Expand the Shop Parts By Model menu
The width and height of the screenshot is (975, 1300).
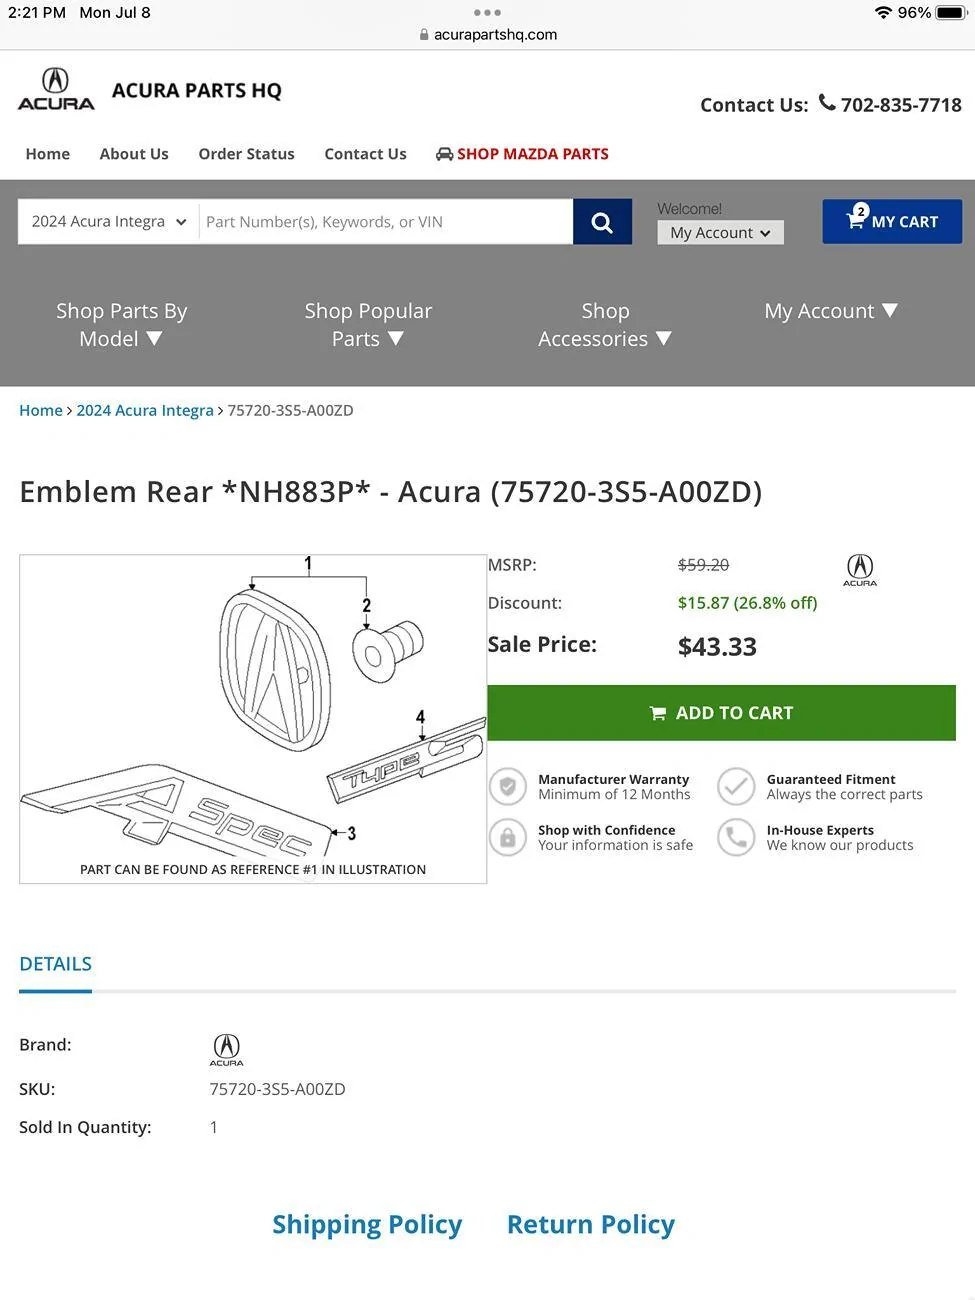(121, 325)
